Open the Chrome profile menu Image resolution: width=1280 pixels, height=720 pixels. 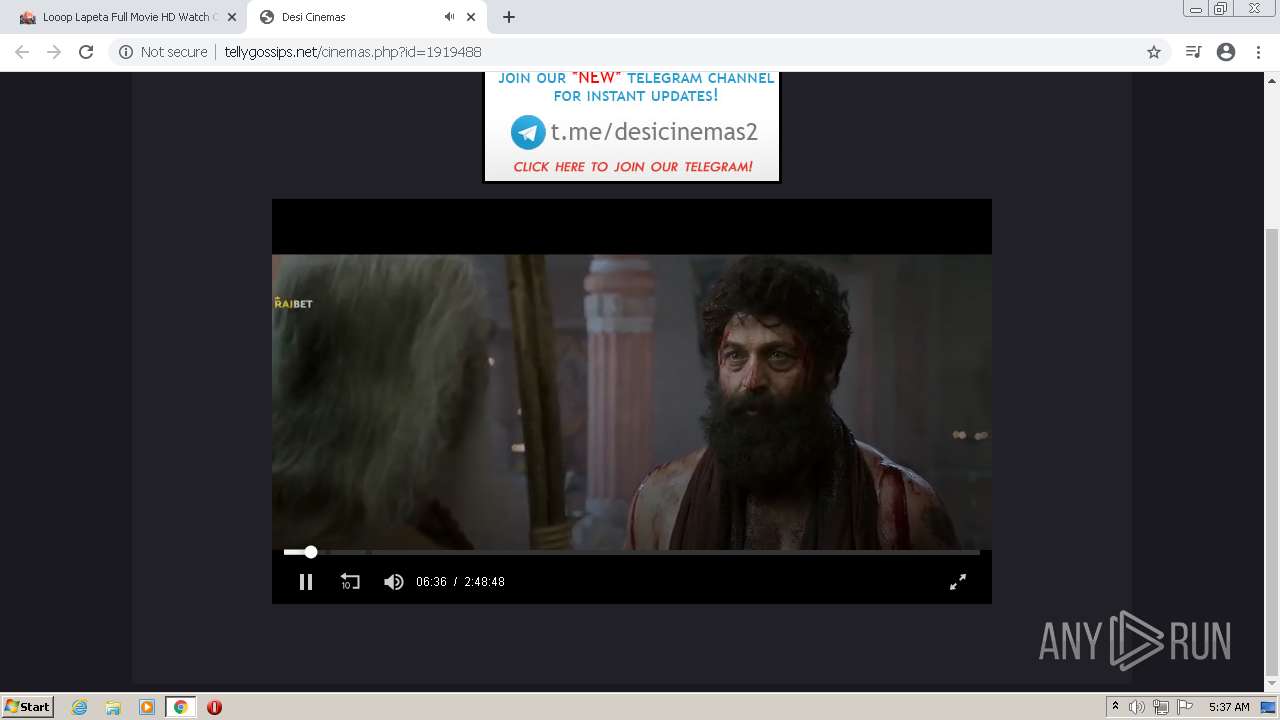click(1226, 52)
